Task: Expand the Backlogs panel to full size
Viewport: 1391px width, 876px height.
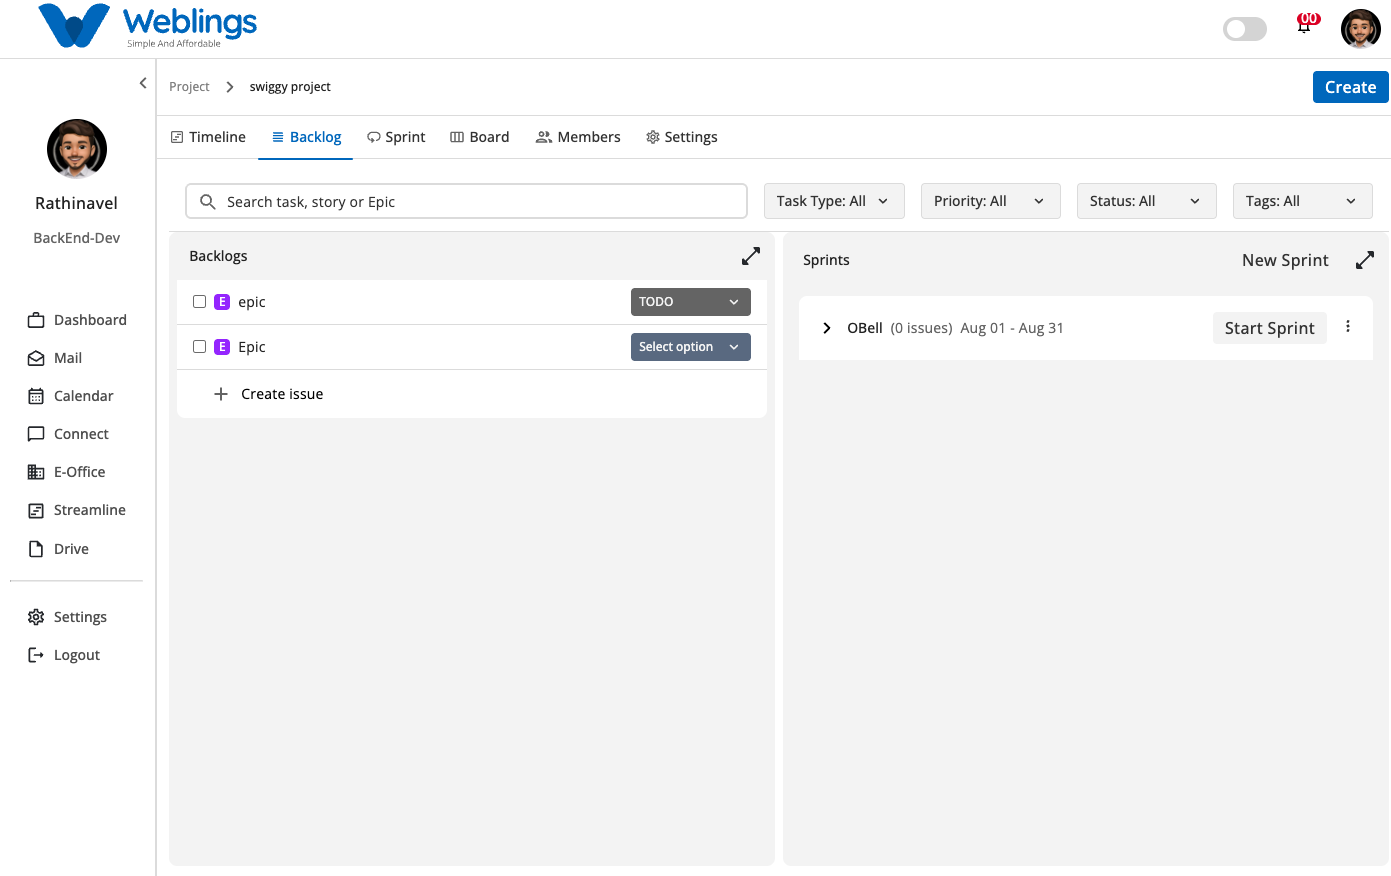Action: pyautogui.click(x=751, y=256)
